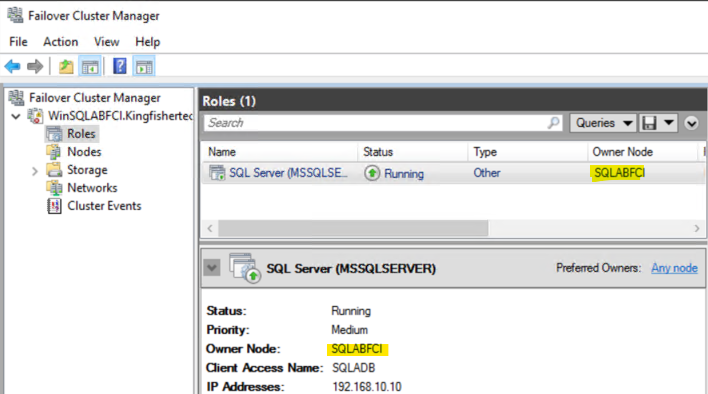Viewport: 708px width, 394px height.
Task: Click the Client Access Name value SQLADB
Action: click(354, 368)
